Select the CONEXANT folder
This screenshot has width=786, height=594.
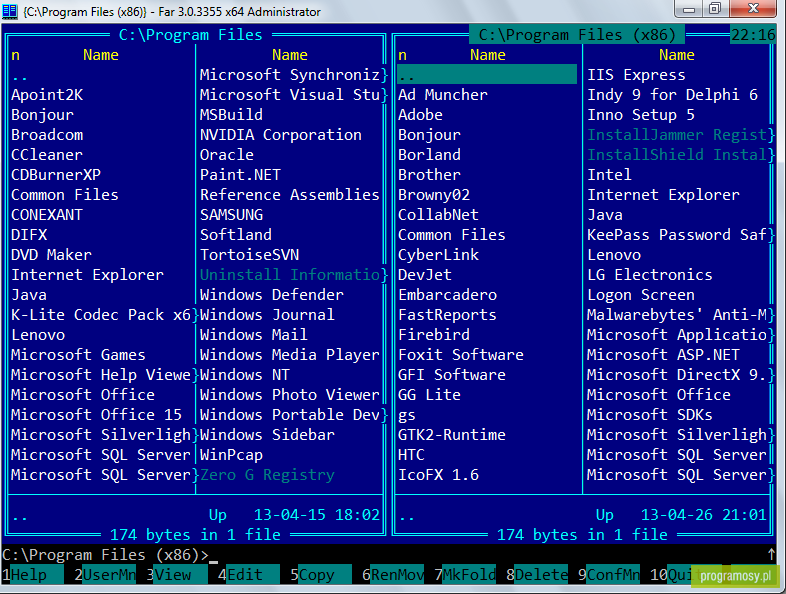click(x=47, y=215)
